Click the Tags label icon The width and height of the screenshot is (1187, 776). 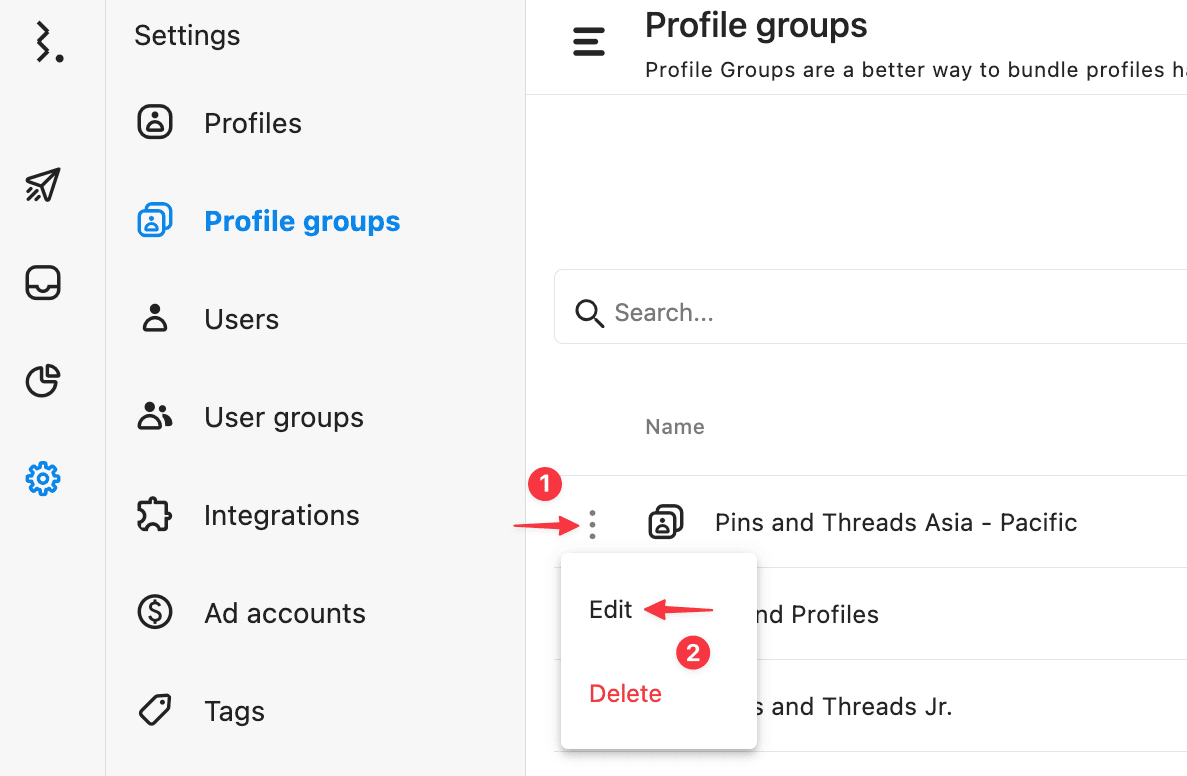(155, 711)
